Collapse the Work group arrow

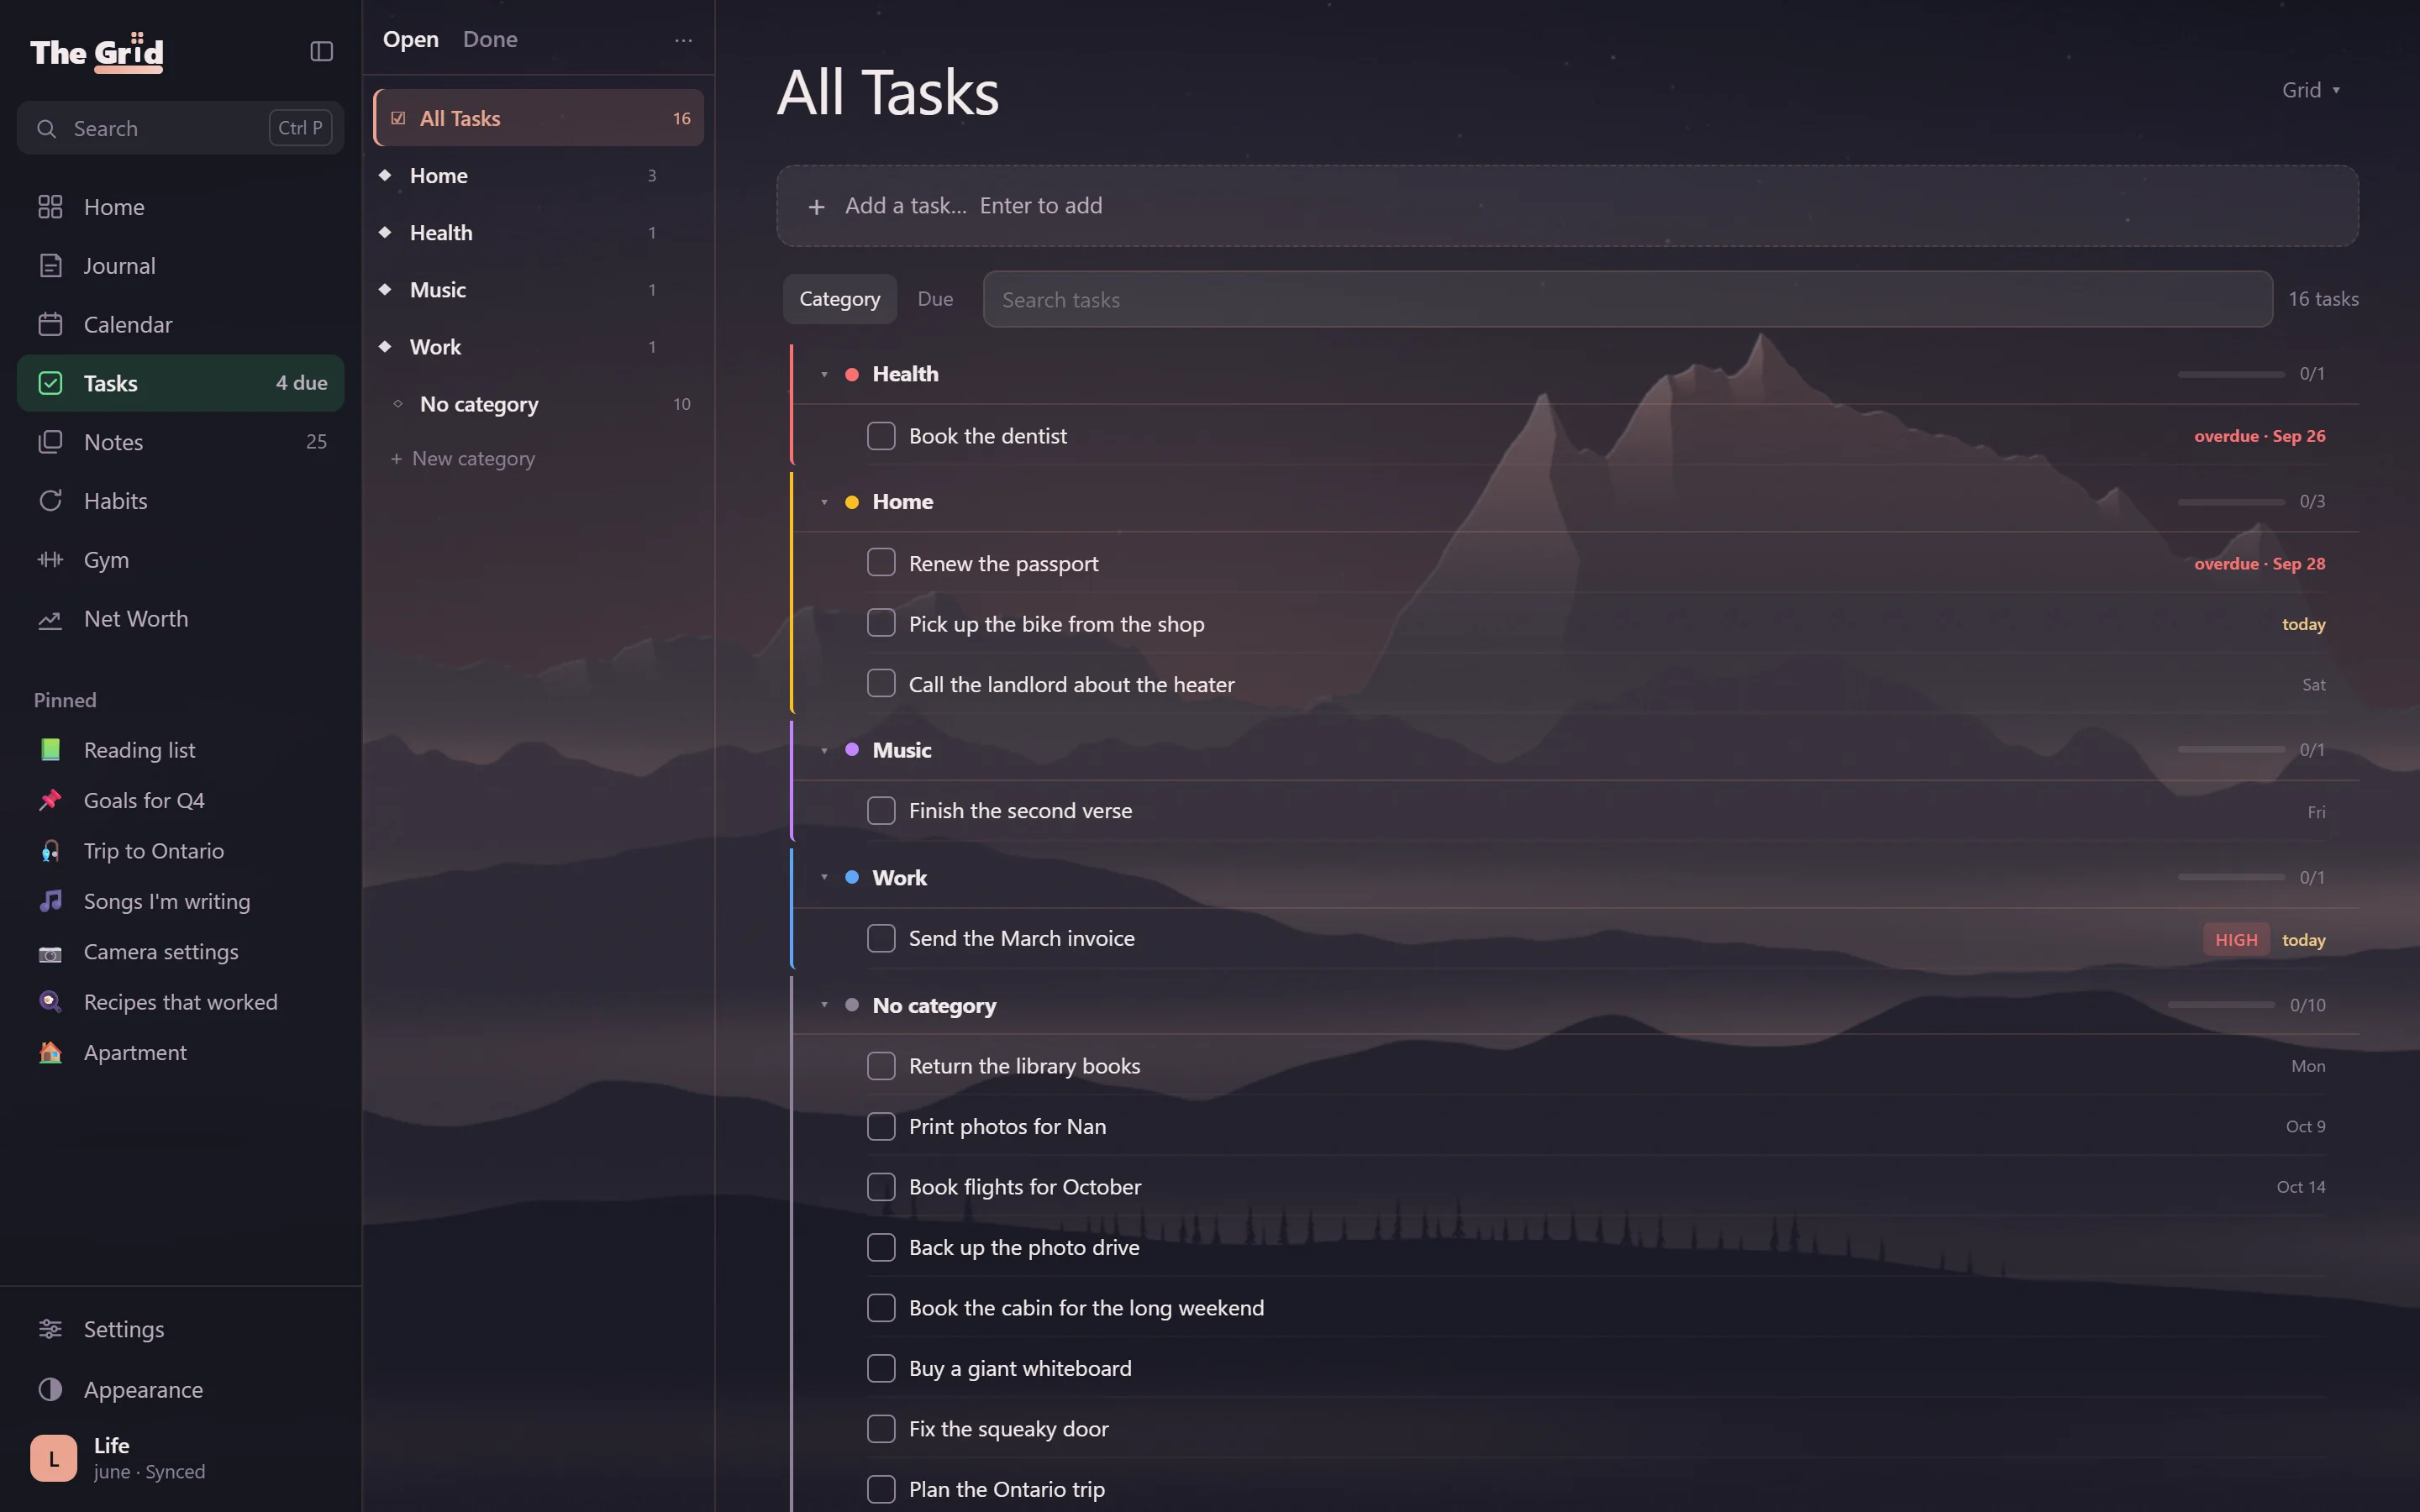point(824,877)
